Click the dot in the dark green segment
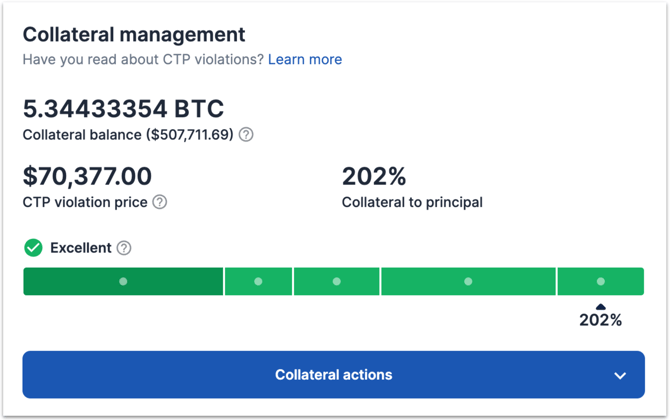The image size is (670, 420). point(123,282)
